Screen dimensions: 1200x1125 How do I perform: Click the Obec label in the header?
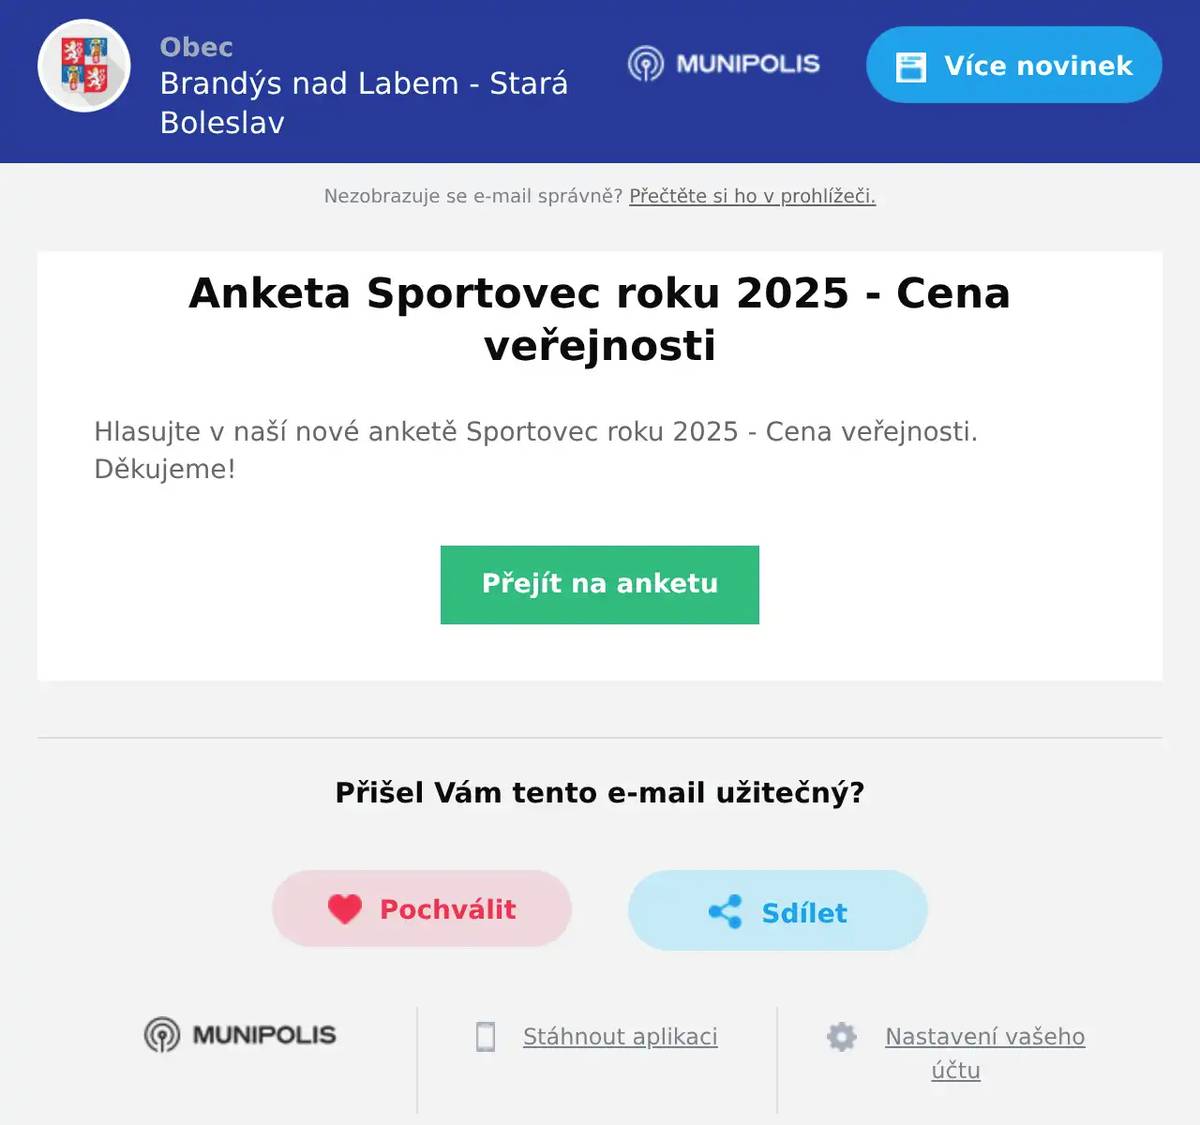195,47
